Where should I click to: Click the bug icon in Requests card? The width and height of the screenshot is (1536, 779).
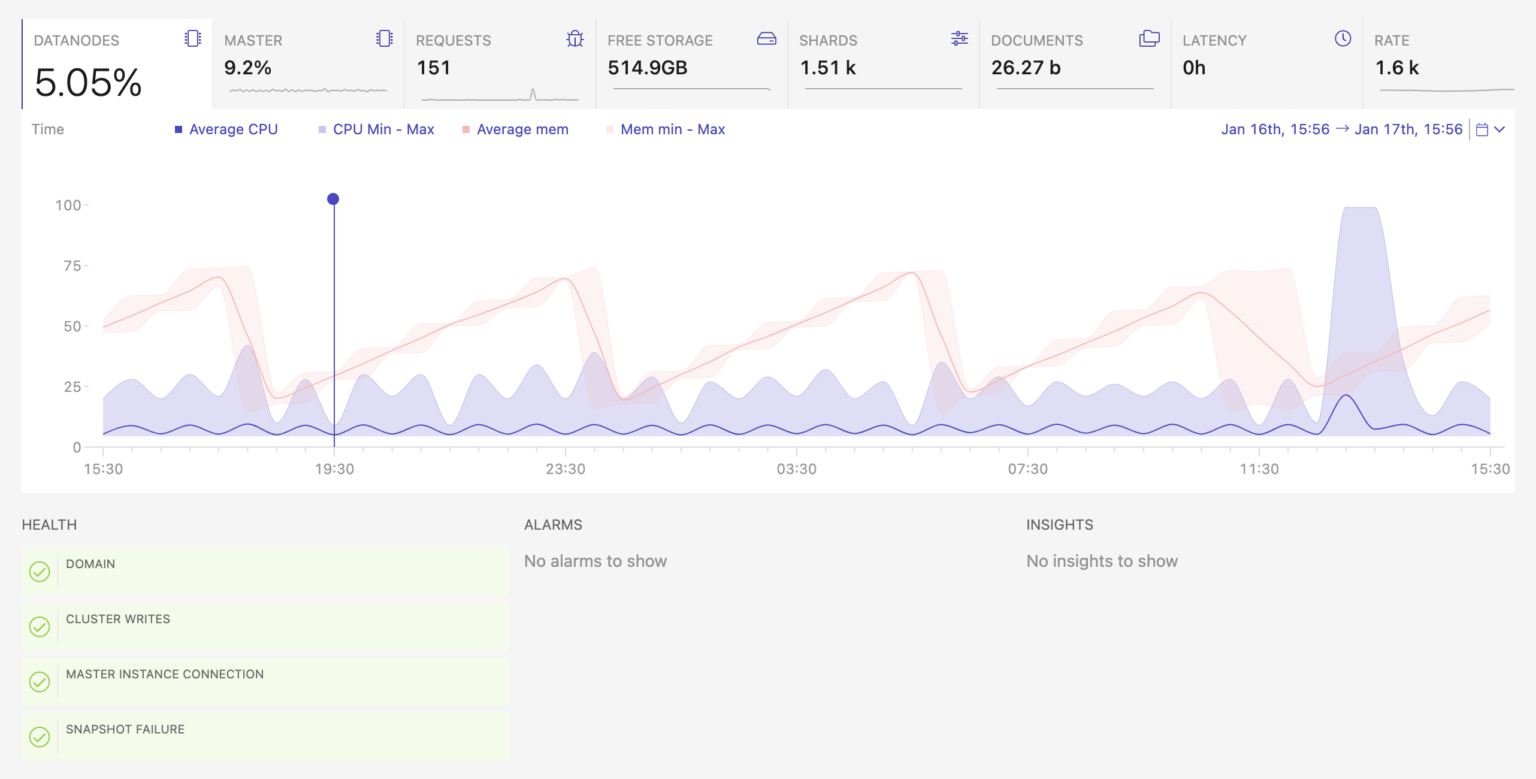click(575, 38)
